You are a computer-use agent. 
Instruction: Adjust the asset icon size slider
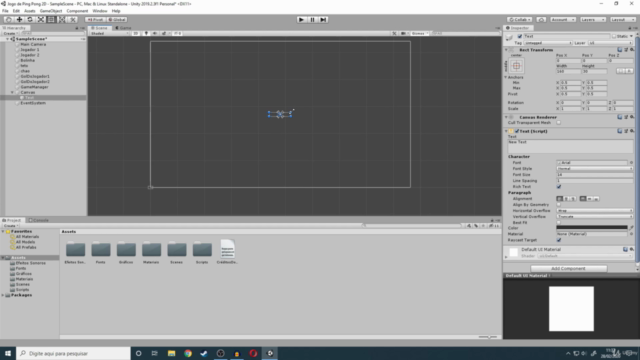[x=489, y=337]
